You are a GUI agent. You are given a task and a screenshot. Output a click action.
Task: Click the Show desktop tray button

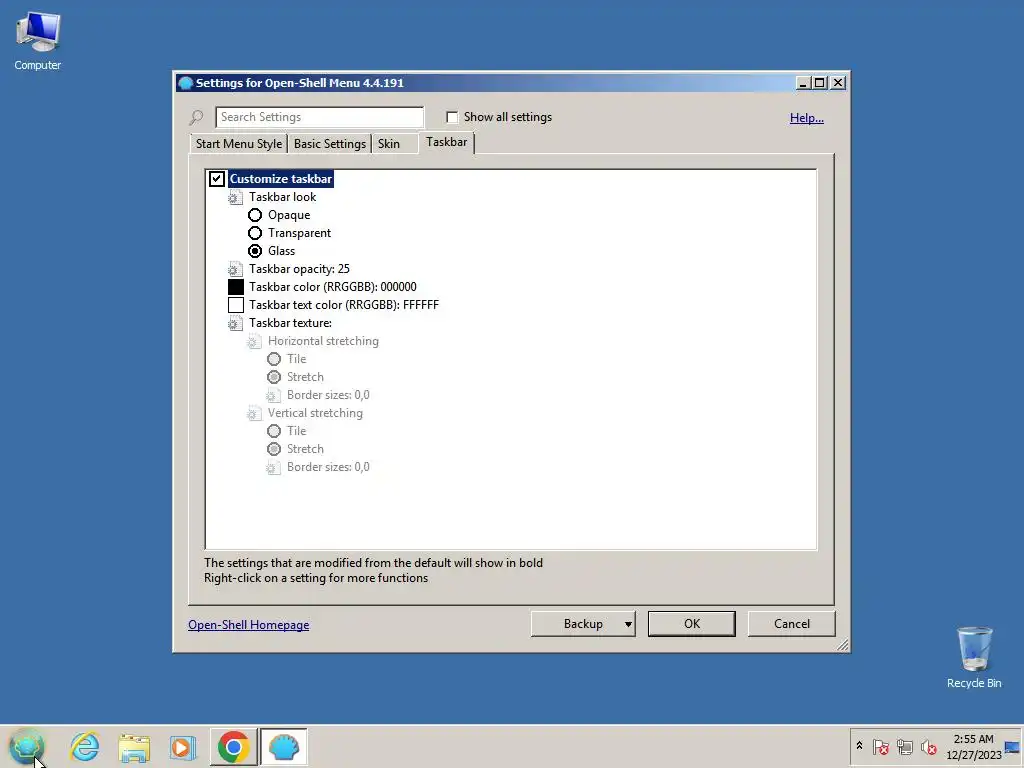tap(1013, 747)
